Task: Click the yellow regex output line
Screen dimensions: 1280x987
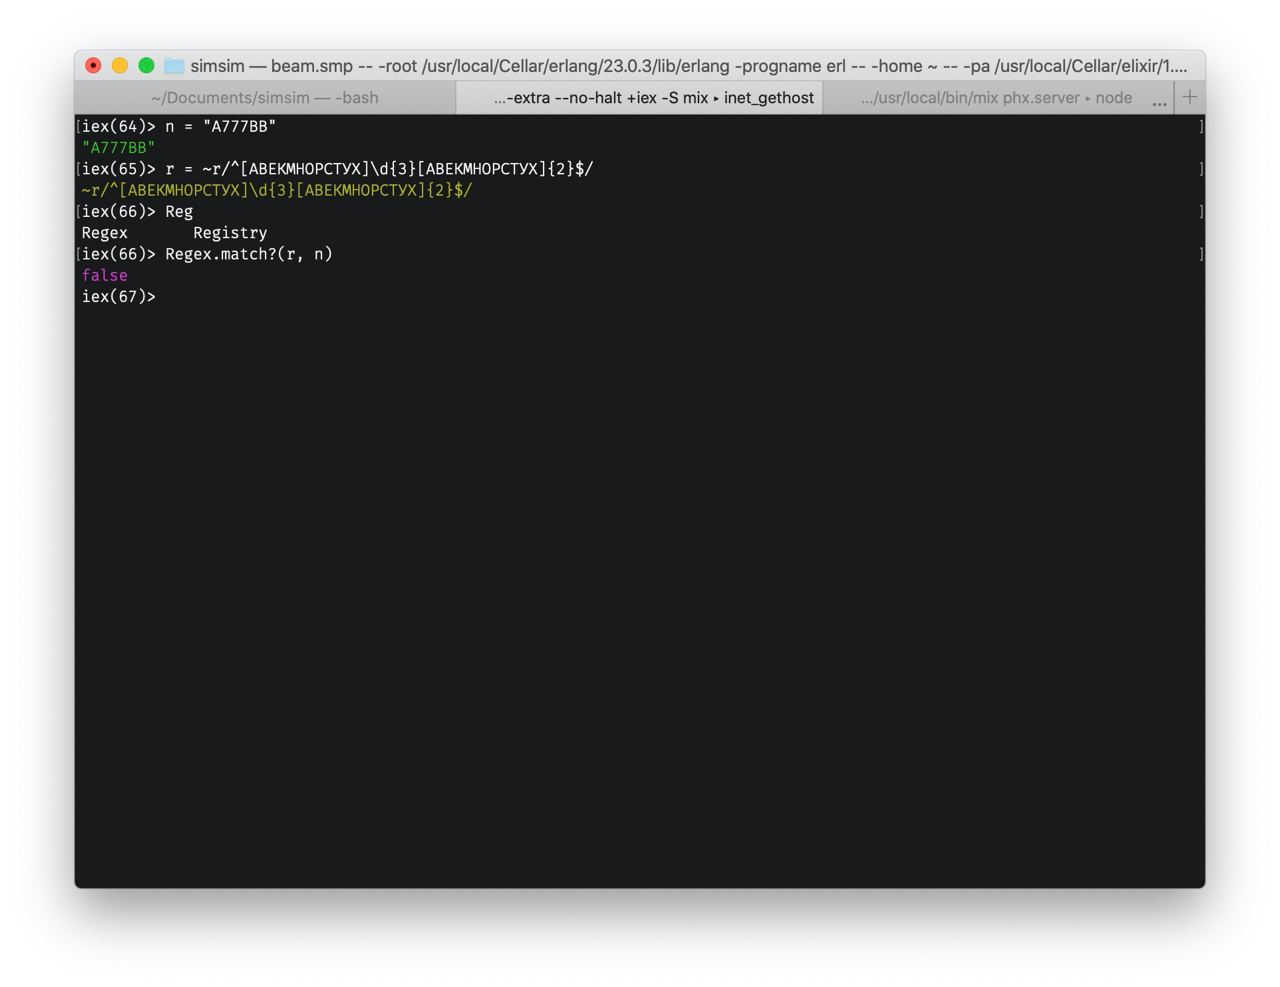Action: pos(277,190)
